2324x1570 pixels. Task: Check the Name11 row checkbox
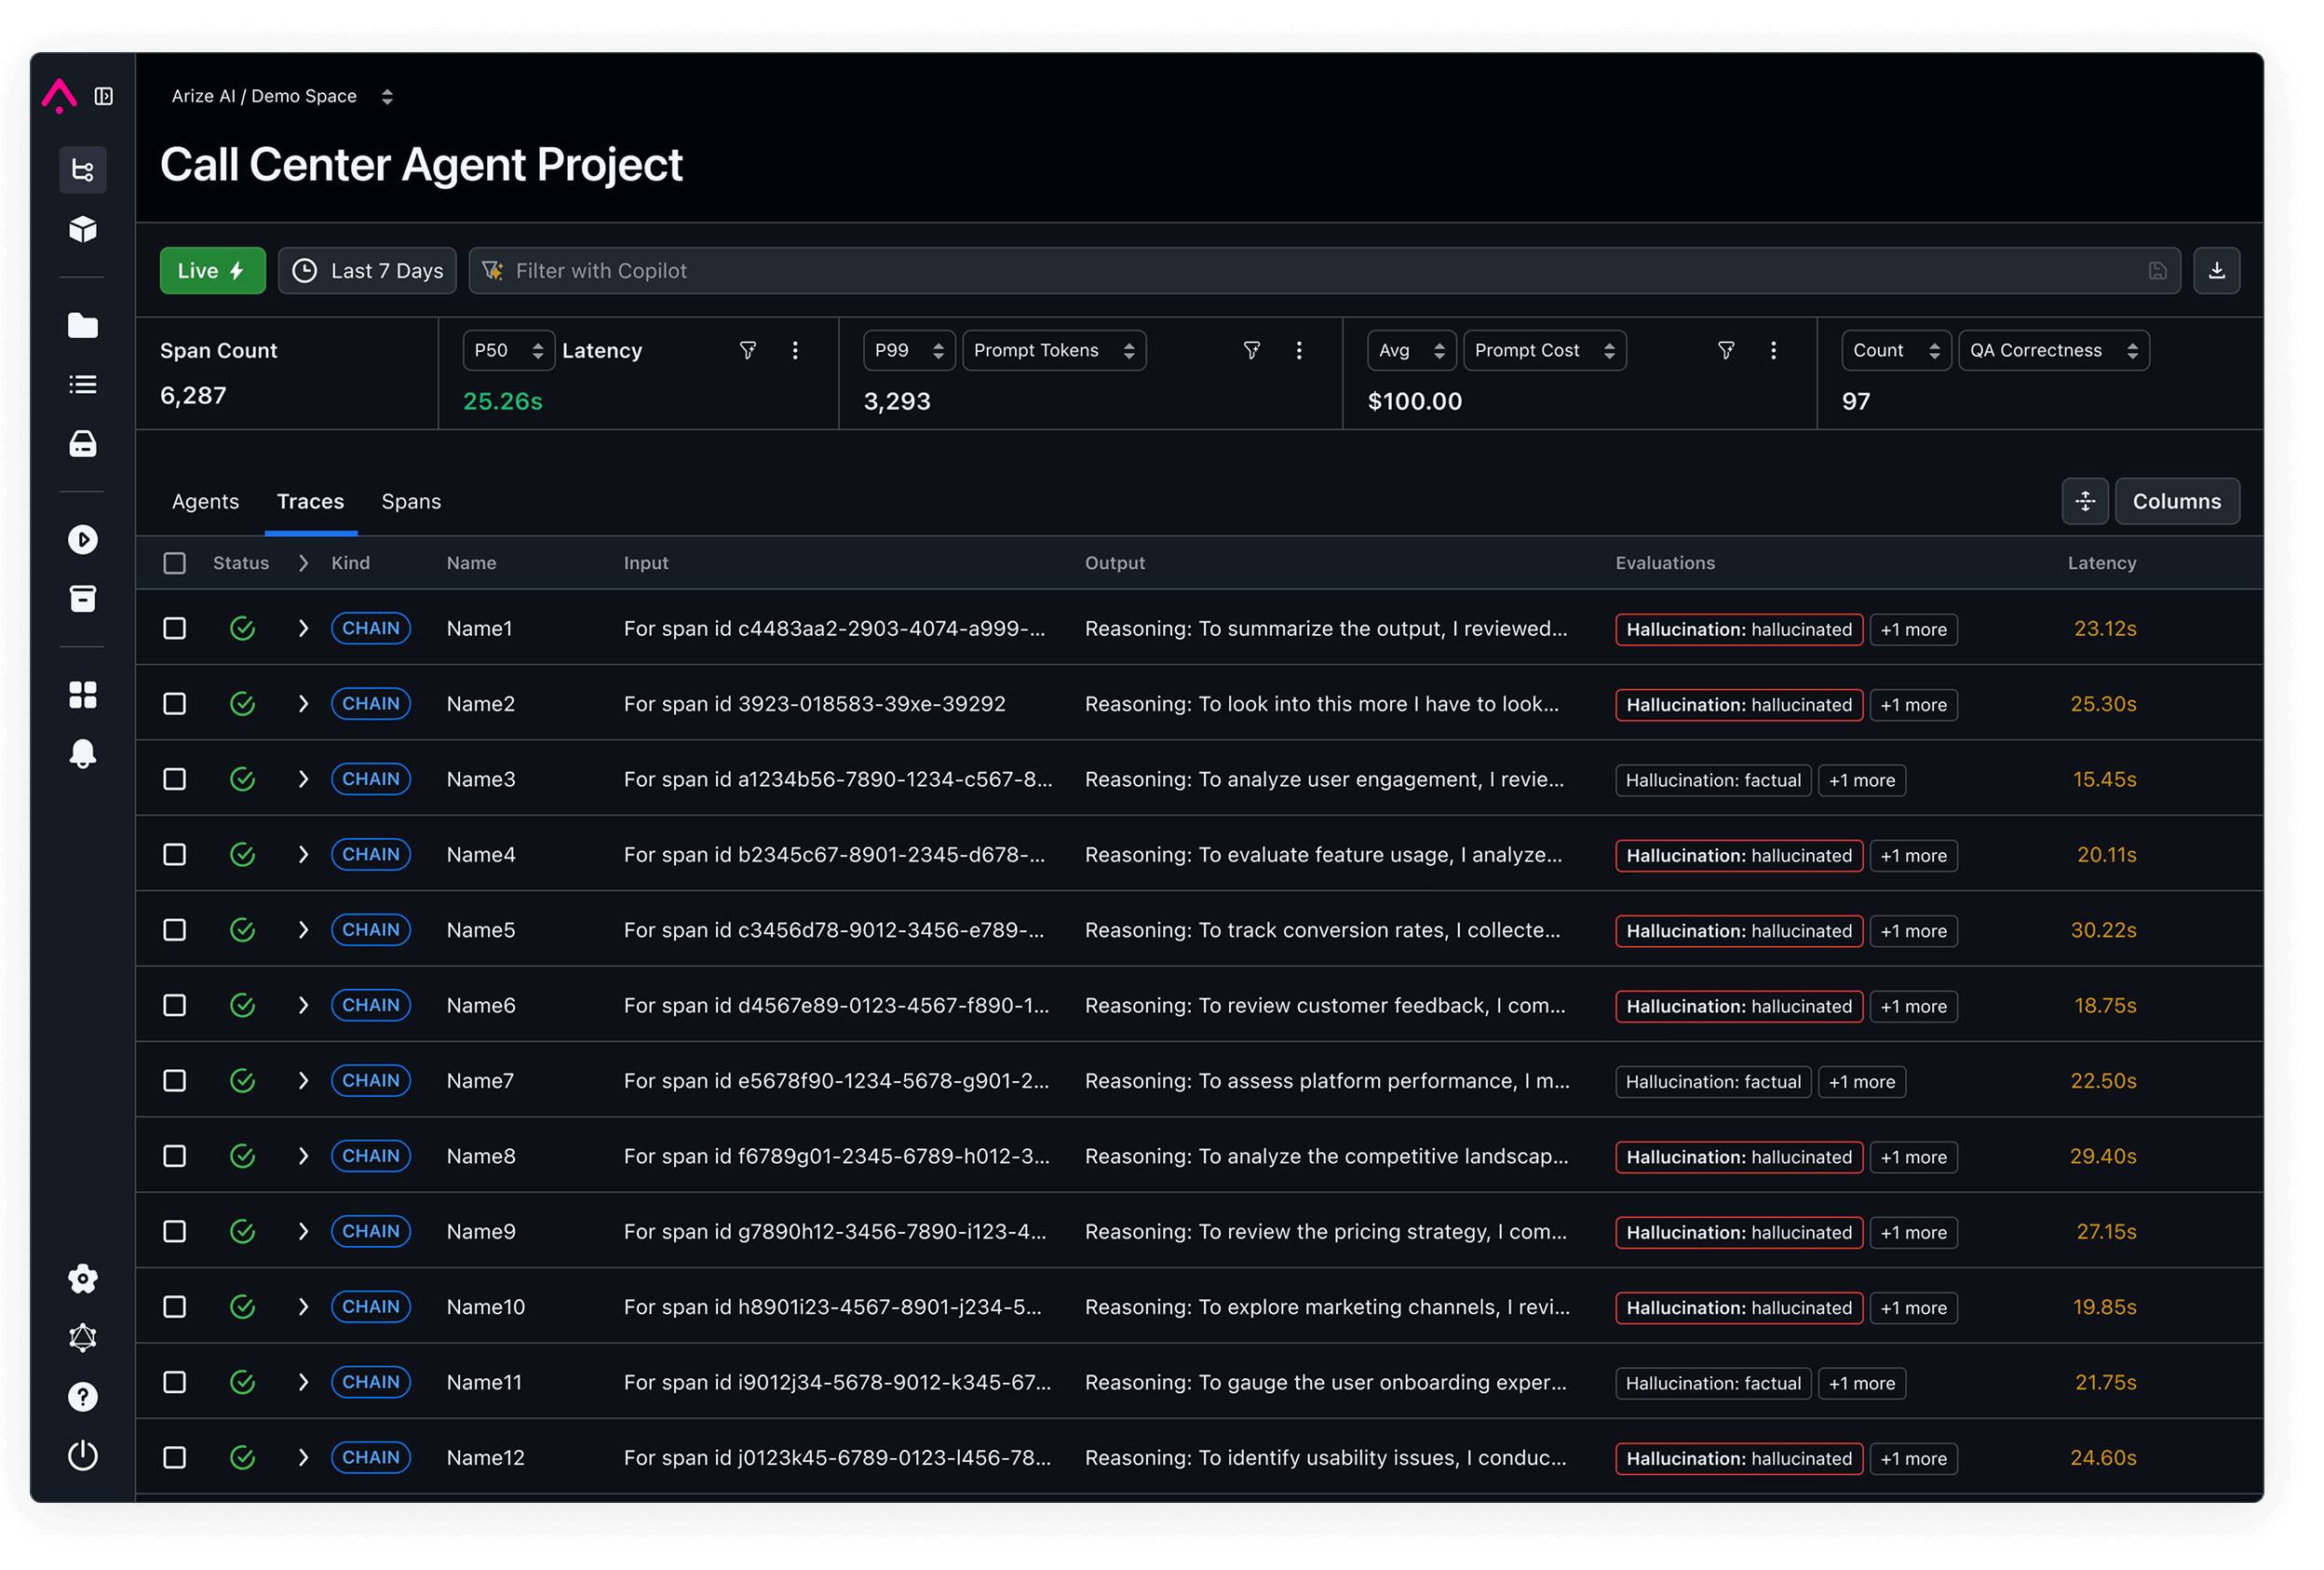click(x=175, y=1382)
